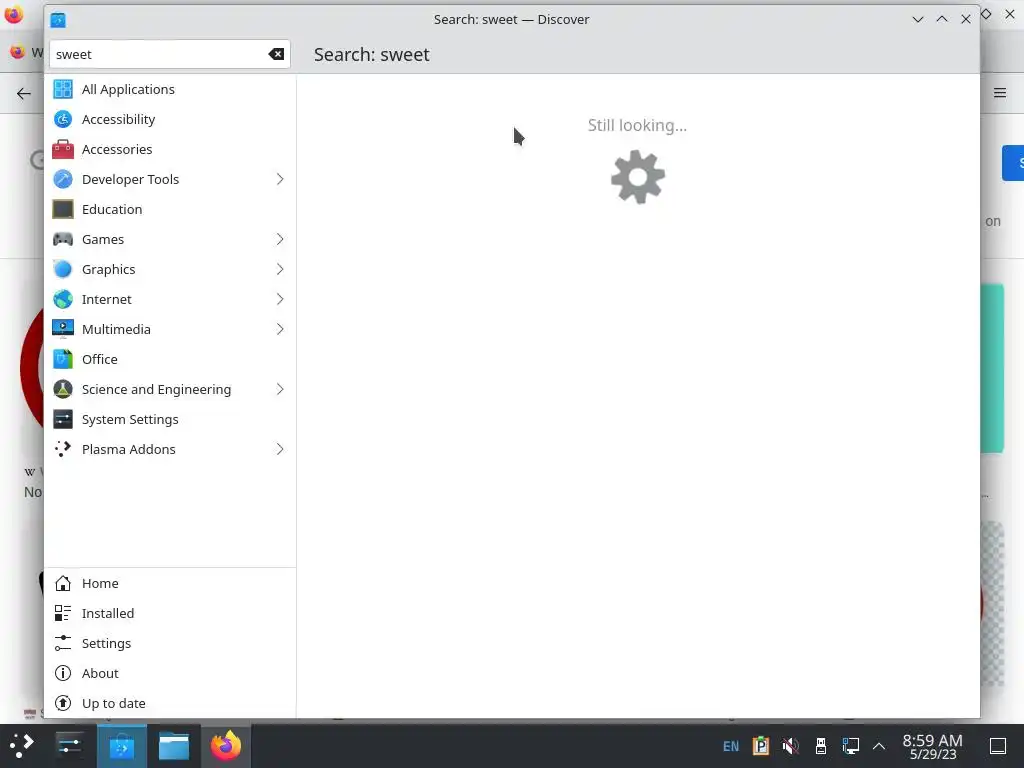Click the Science and Engineering flask icon
Screen dimensions: 1024x768
coord(63,390)
